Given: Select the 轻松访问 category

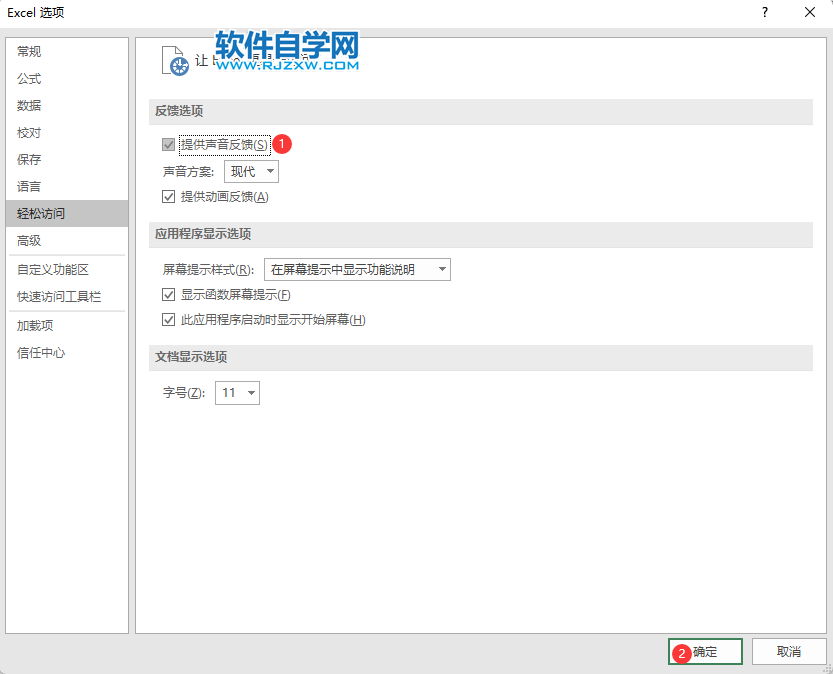Looking at the screenshot, I should tap(67, 214).
